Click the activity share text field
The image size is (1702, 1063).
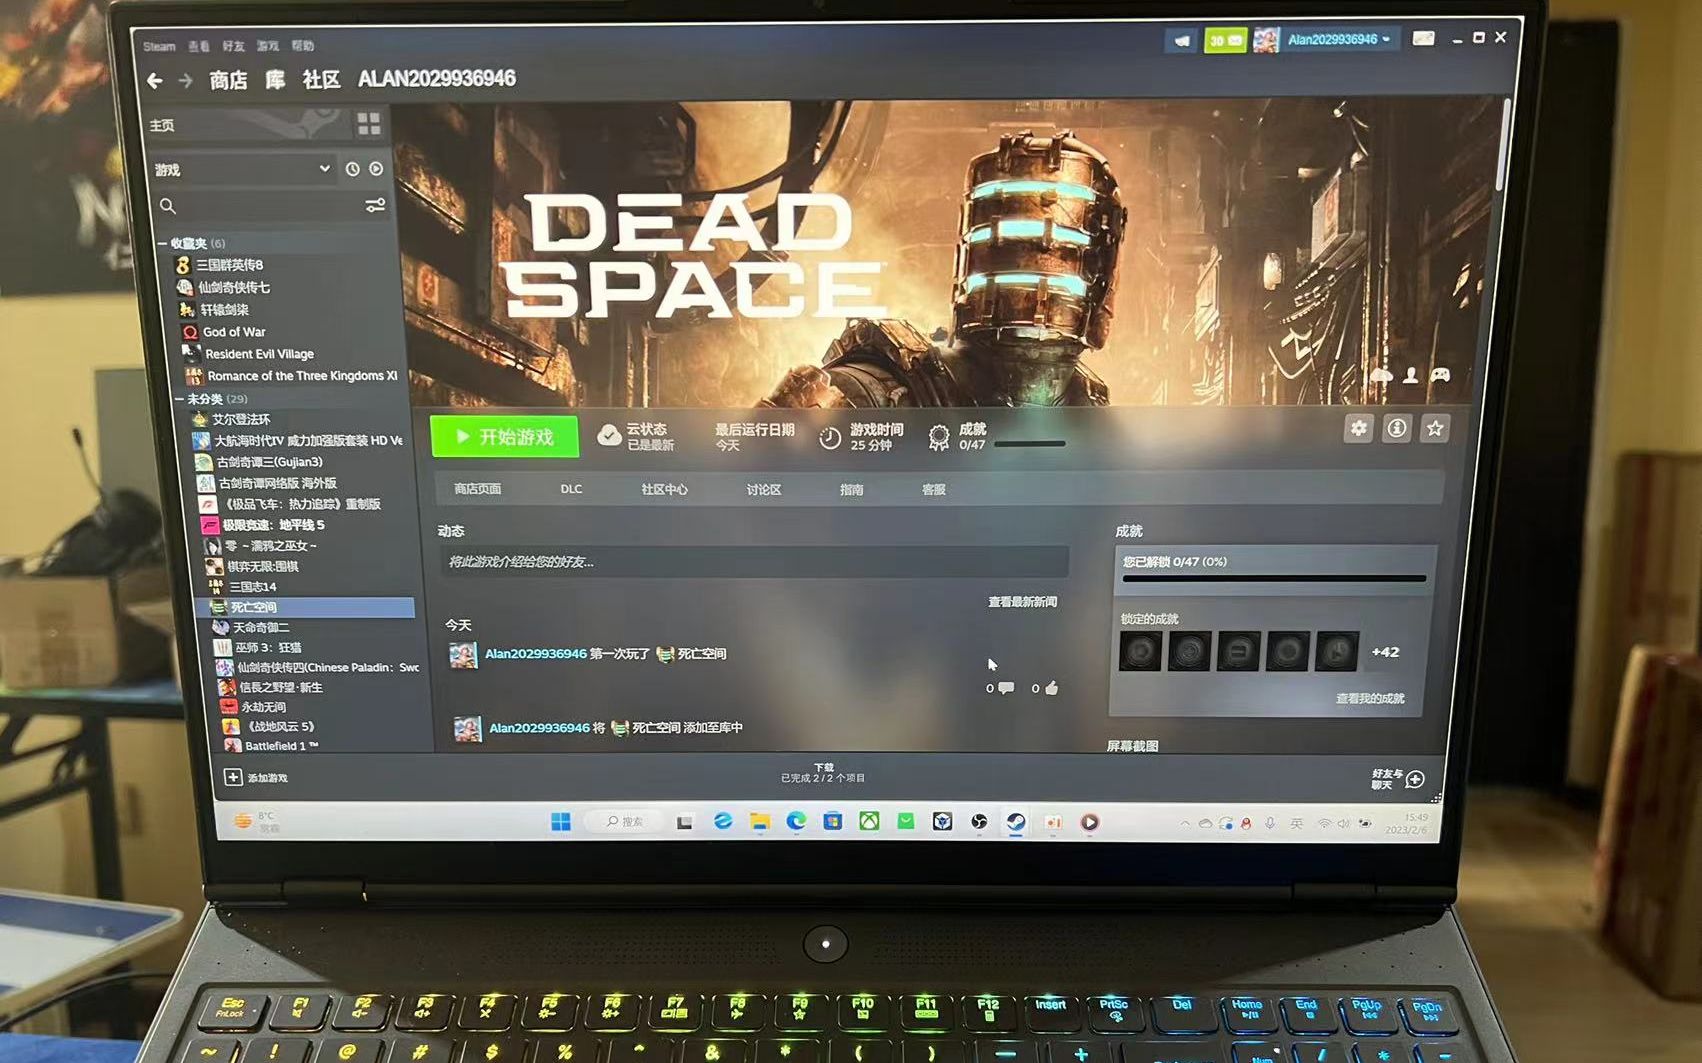click(753, 562)
